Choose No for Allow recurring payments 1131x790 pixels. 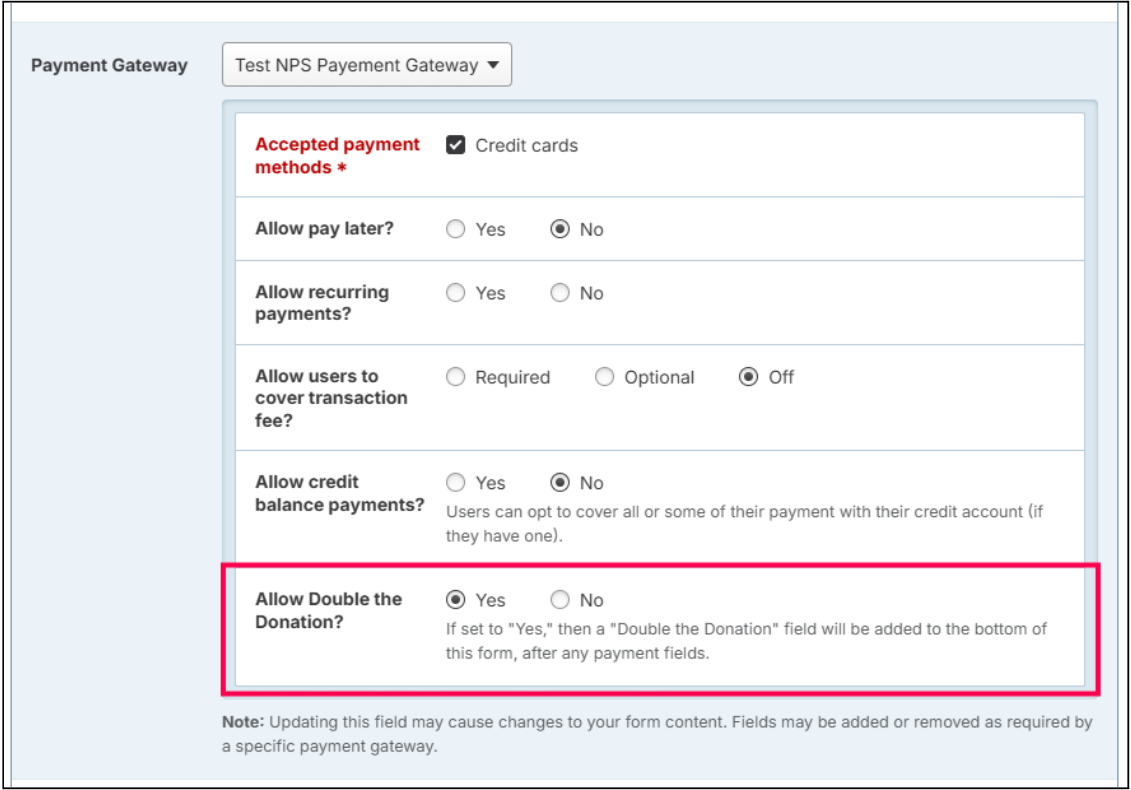[x=560, y=293]
